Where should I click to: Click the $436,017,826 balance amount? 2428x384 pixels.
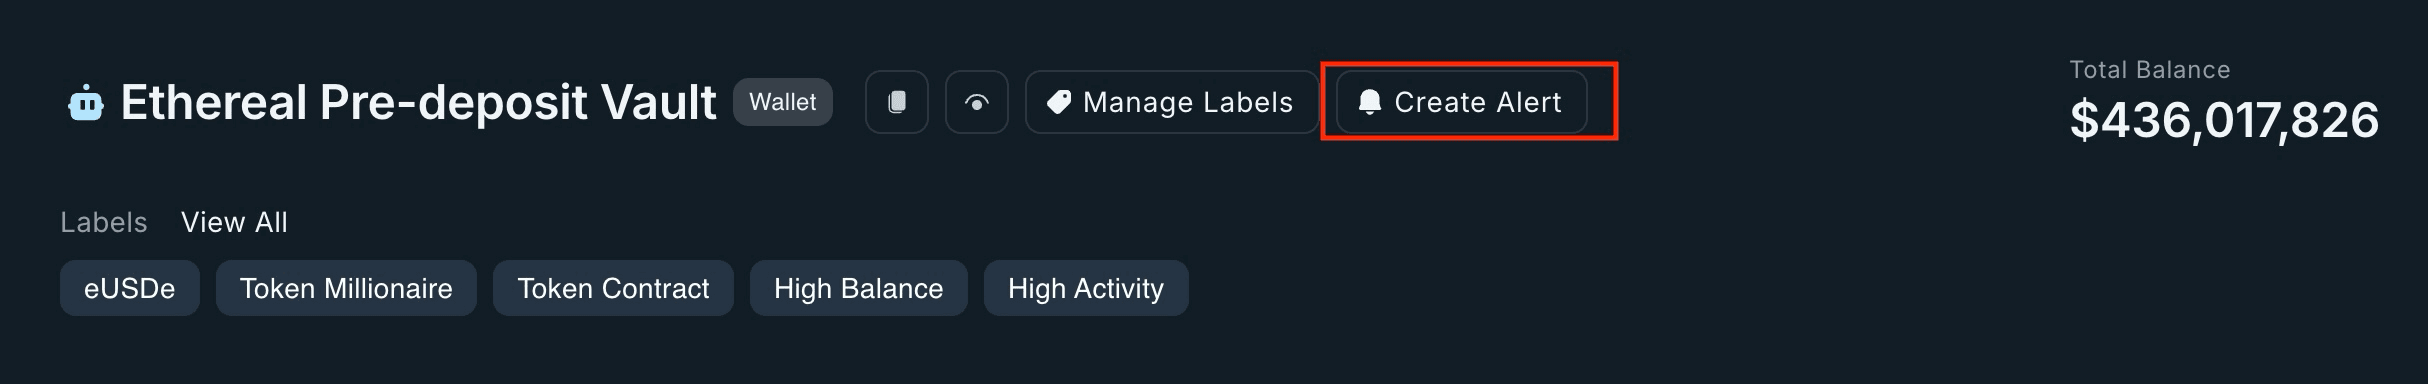2224,121
